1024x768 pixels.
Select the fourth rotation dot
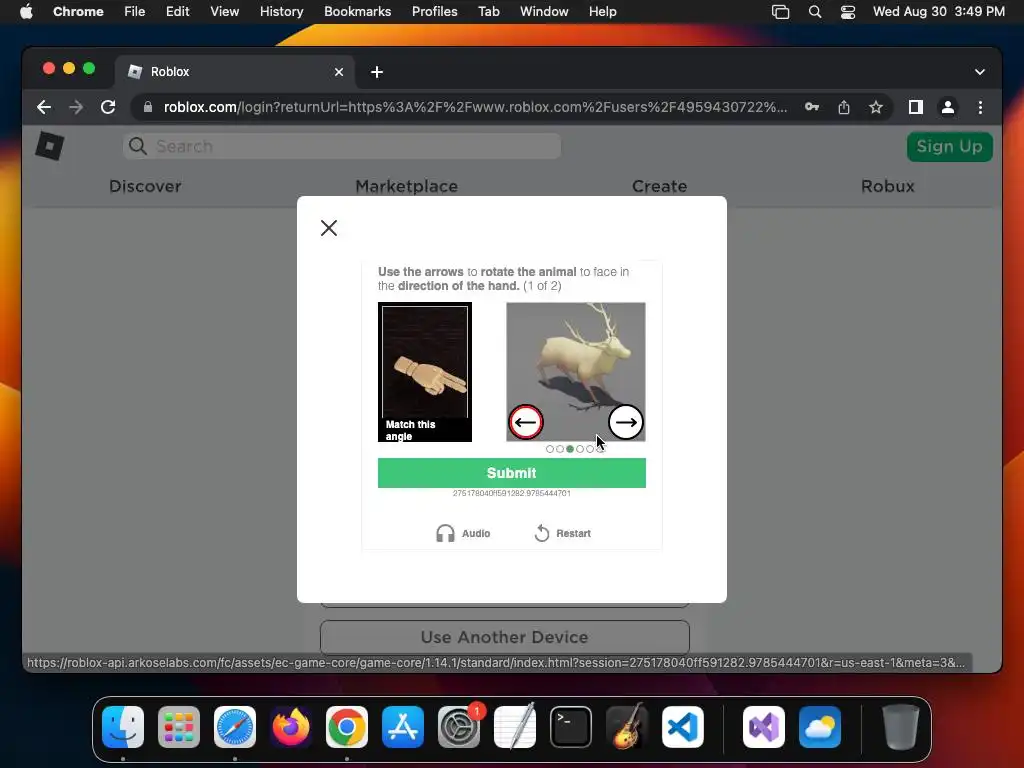point(580,449)
